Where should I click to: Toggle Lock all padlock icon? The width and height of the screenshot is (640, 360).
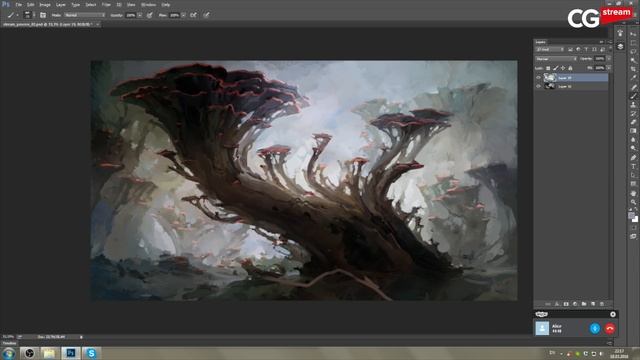pos(570,68)
